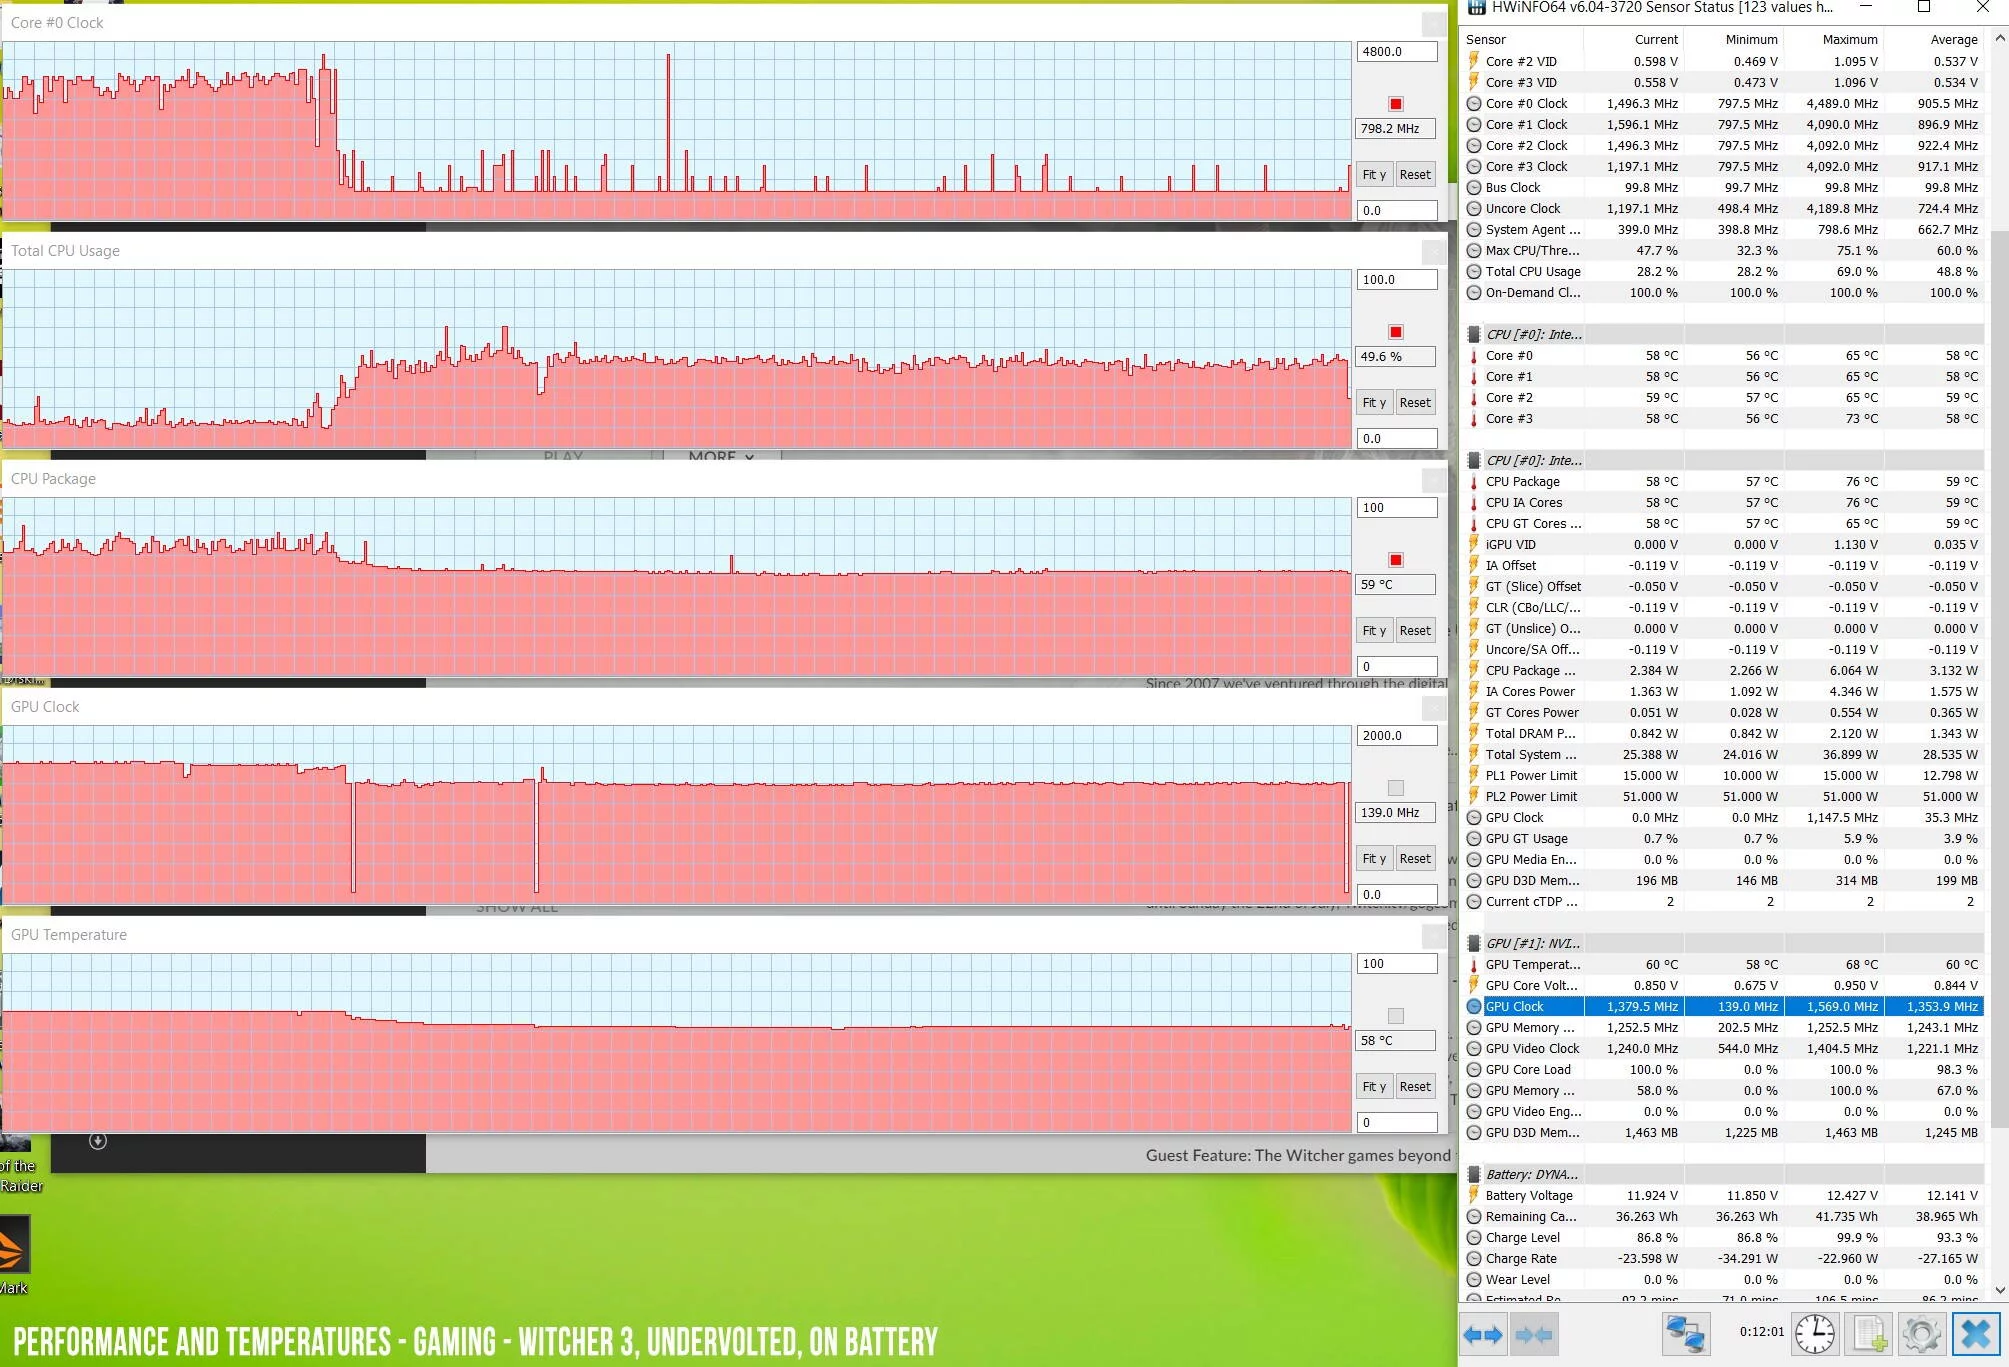Image resolution: width=2009 pixels, height=1367 pixels.
Task: Click the chip icon of GPU [#1] group
Action: click(x=1474, y=943)
